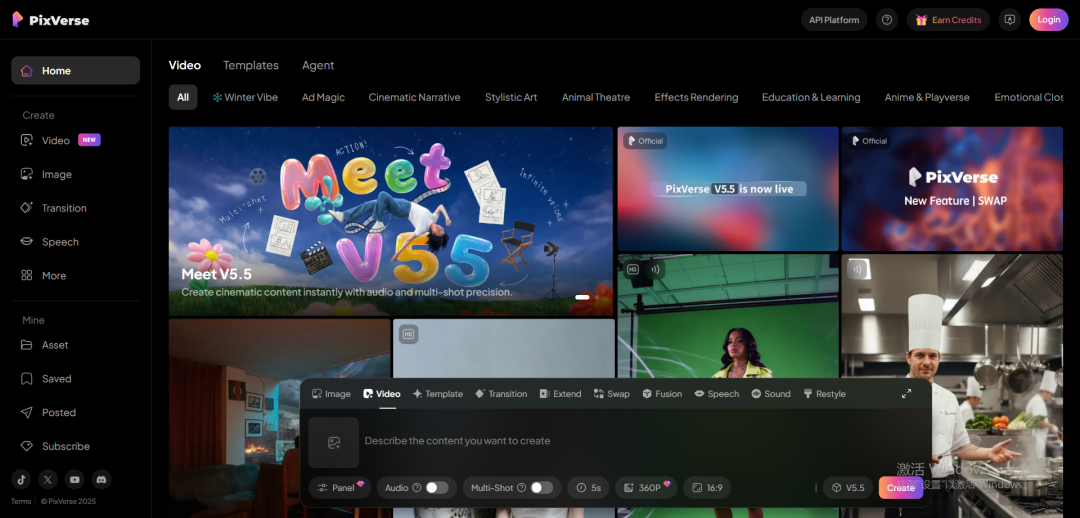Open the help question mark icon

(x=886, y=20)
